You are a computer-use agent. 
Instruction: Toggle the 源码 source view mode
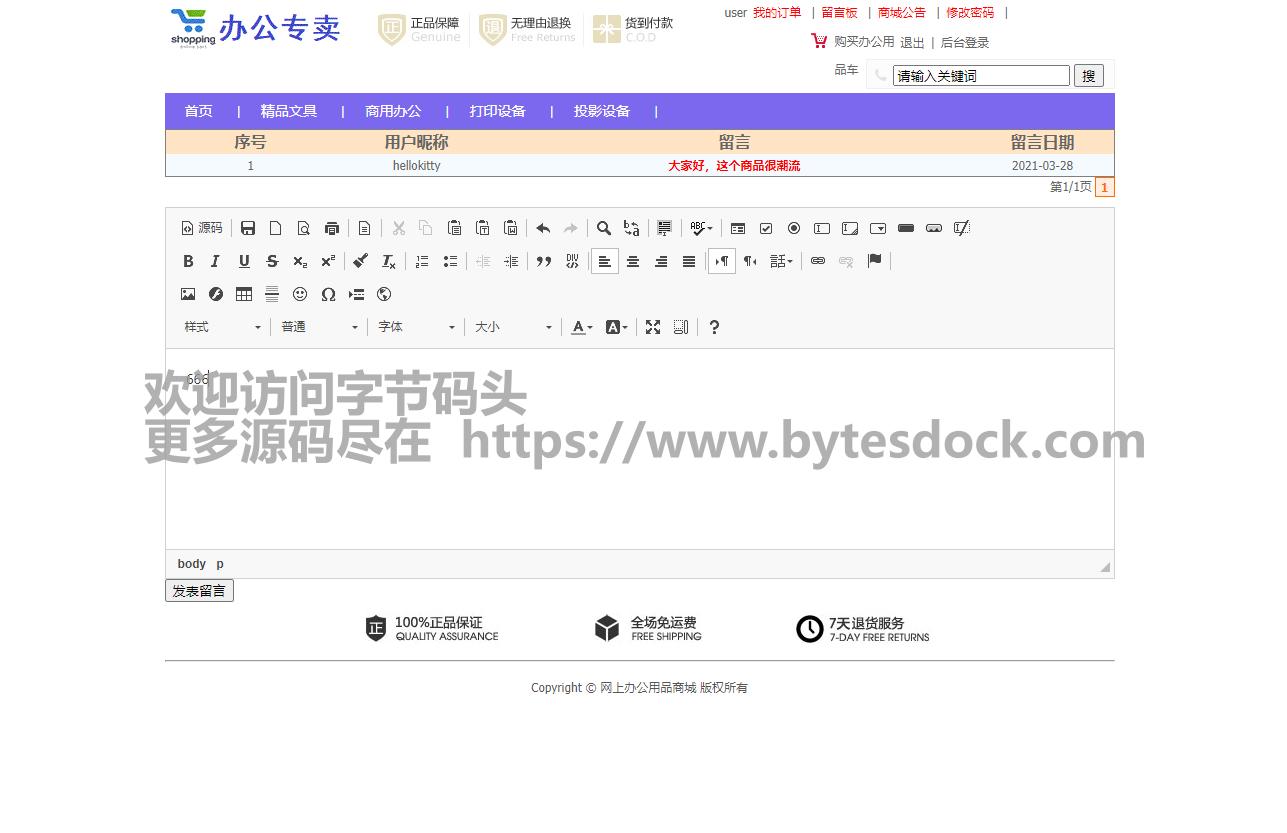[202, 228]
